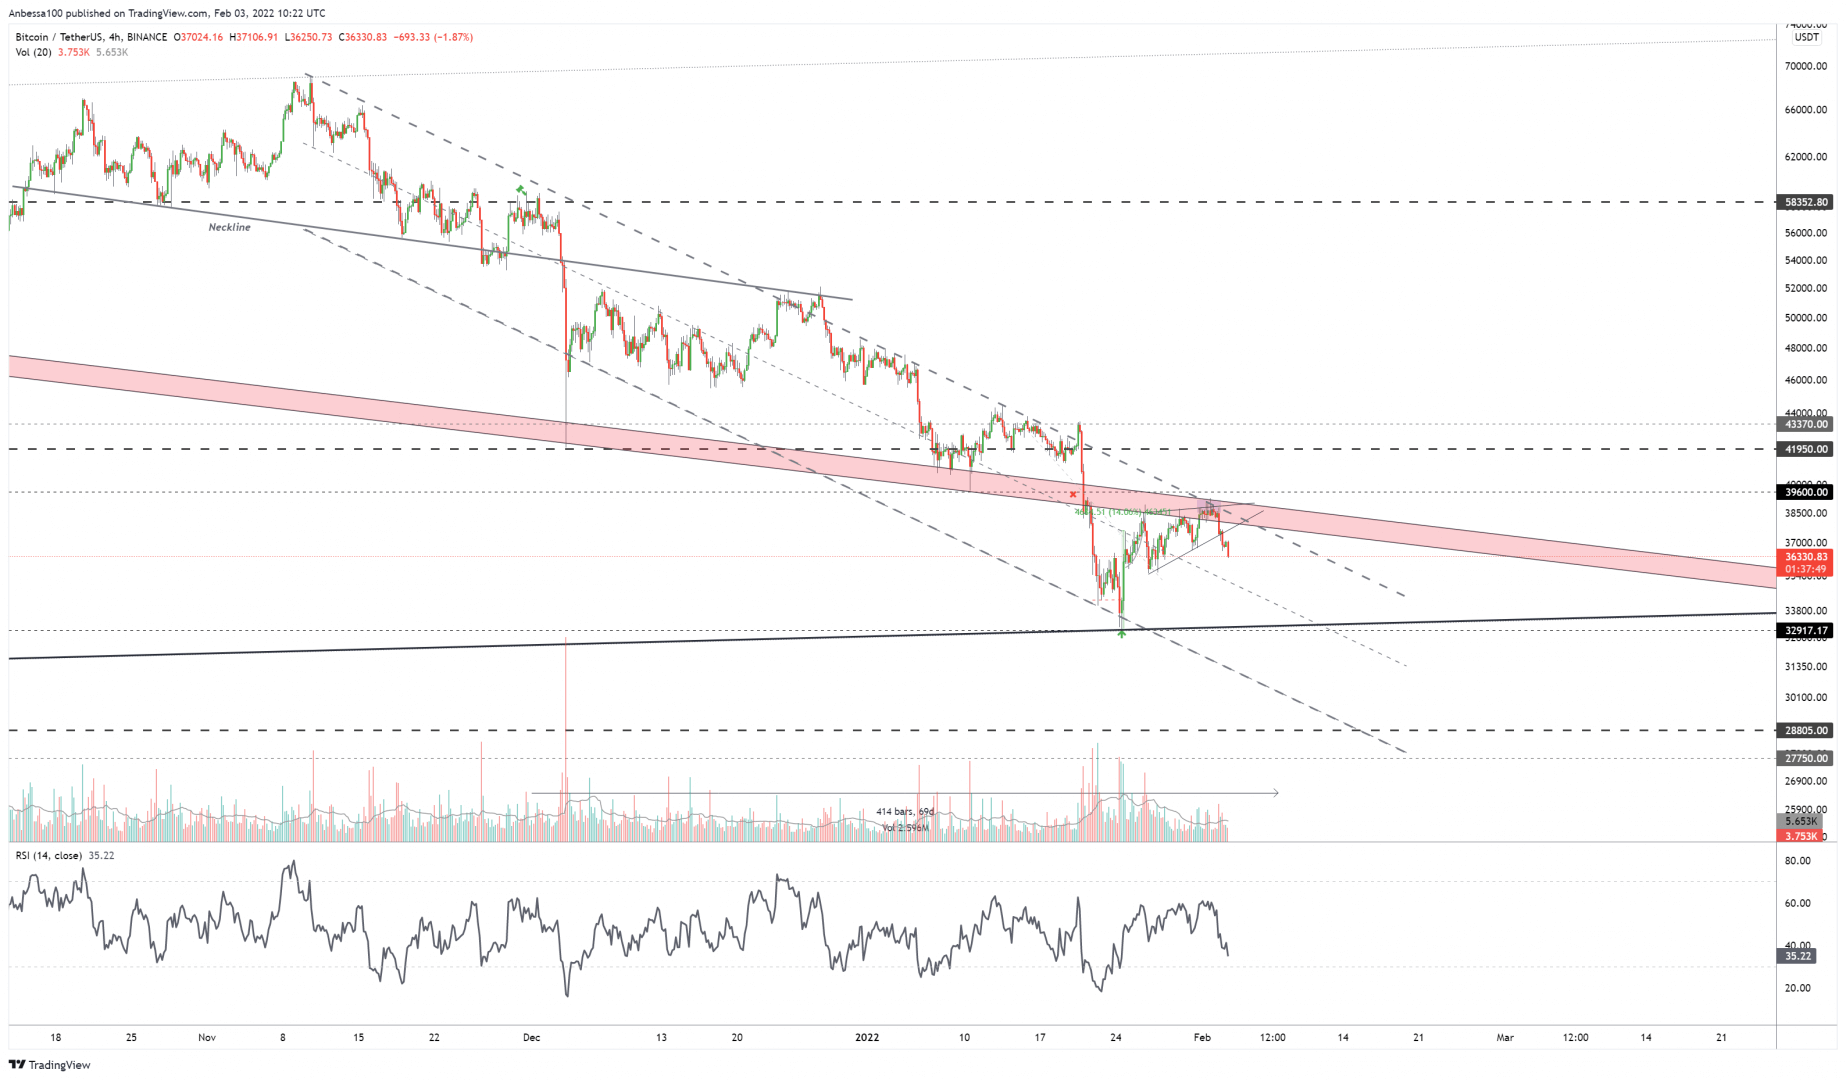Click the 58352.80 horizontal line price label
Screen dimensions: 1846x1080
point(1807,202)
